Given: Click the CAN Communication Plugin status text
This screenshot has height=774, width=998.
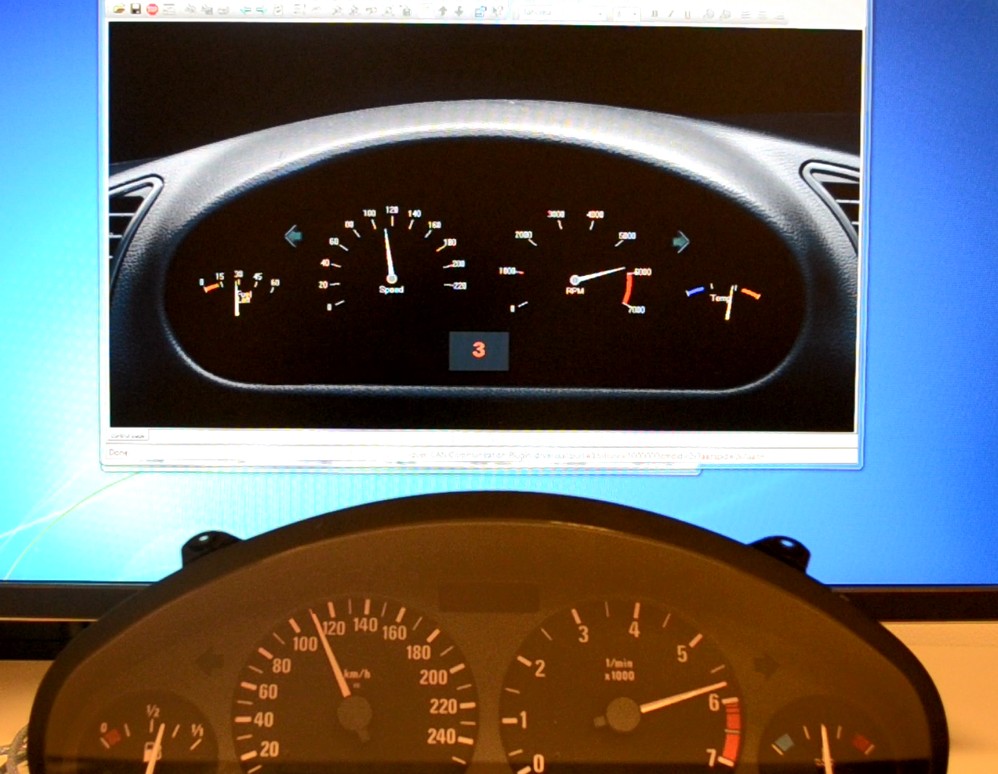Looking at the screenshot, I should coord(588,456).
